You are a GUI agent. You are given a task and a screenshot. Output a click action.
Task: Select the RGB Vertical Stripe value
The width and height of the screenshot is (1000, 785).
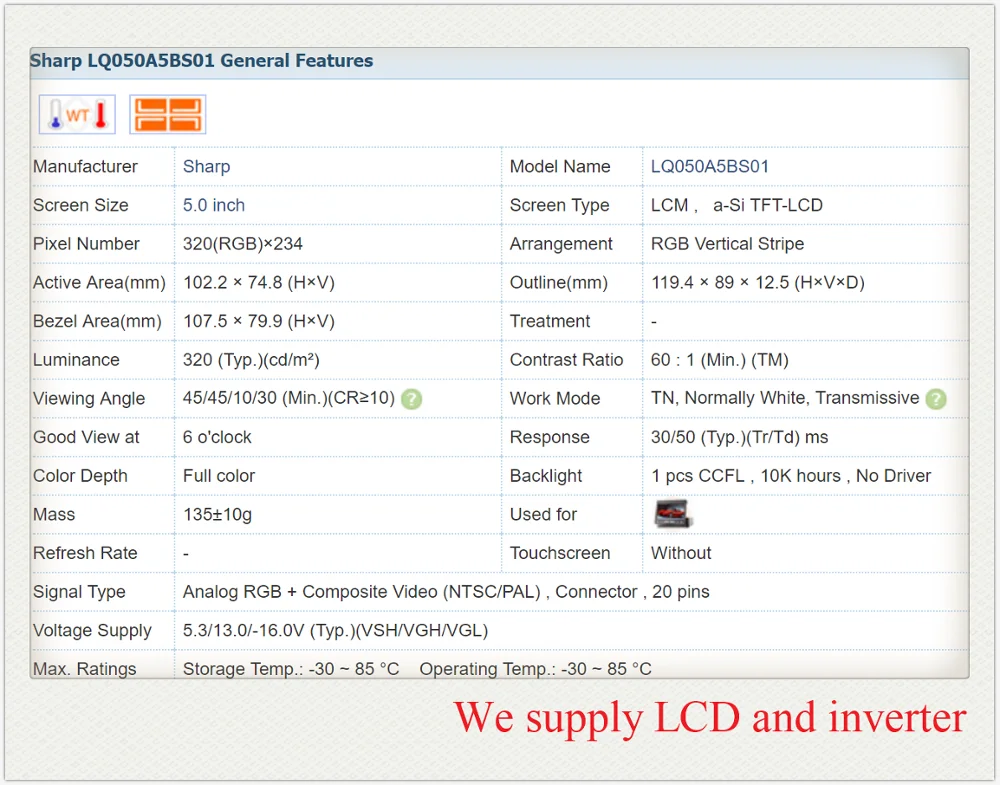click(727, 244)
